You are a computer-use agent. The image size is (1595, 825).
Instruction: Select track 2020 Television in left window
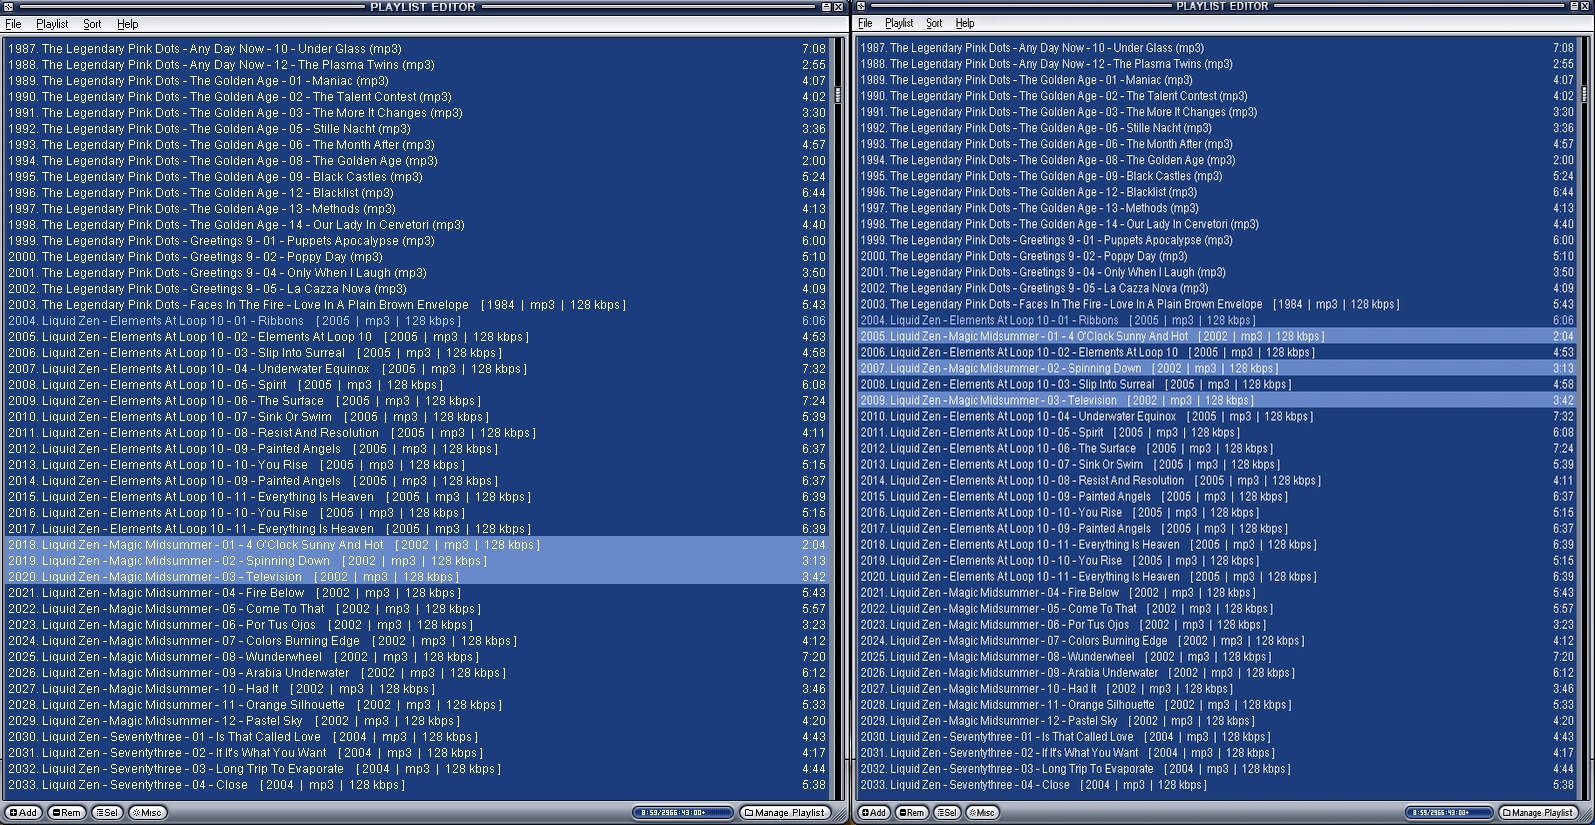tap(417, 576)
